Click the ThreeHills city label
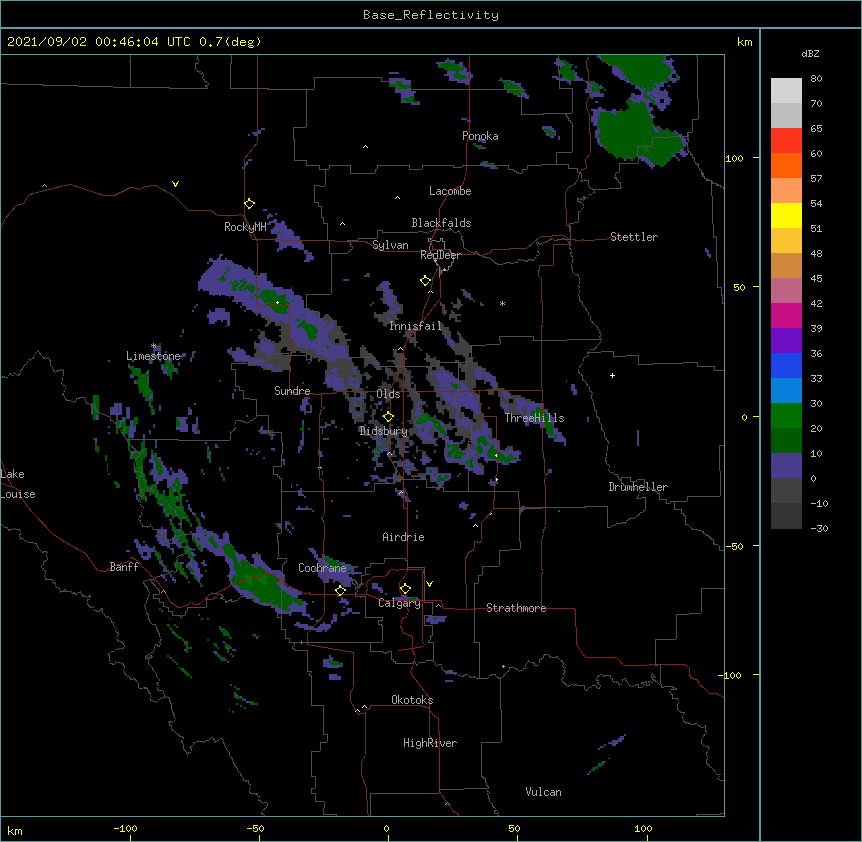862x842 pixels. (x=534, y=418)
